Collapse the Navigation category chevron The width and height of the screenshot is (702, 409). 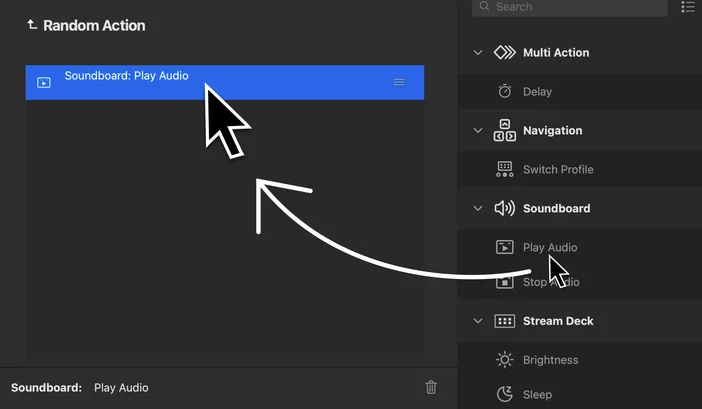point(478,131)
